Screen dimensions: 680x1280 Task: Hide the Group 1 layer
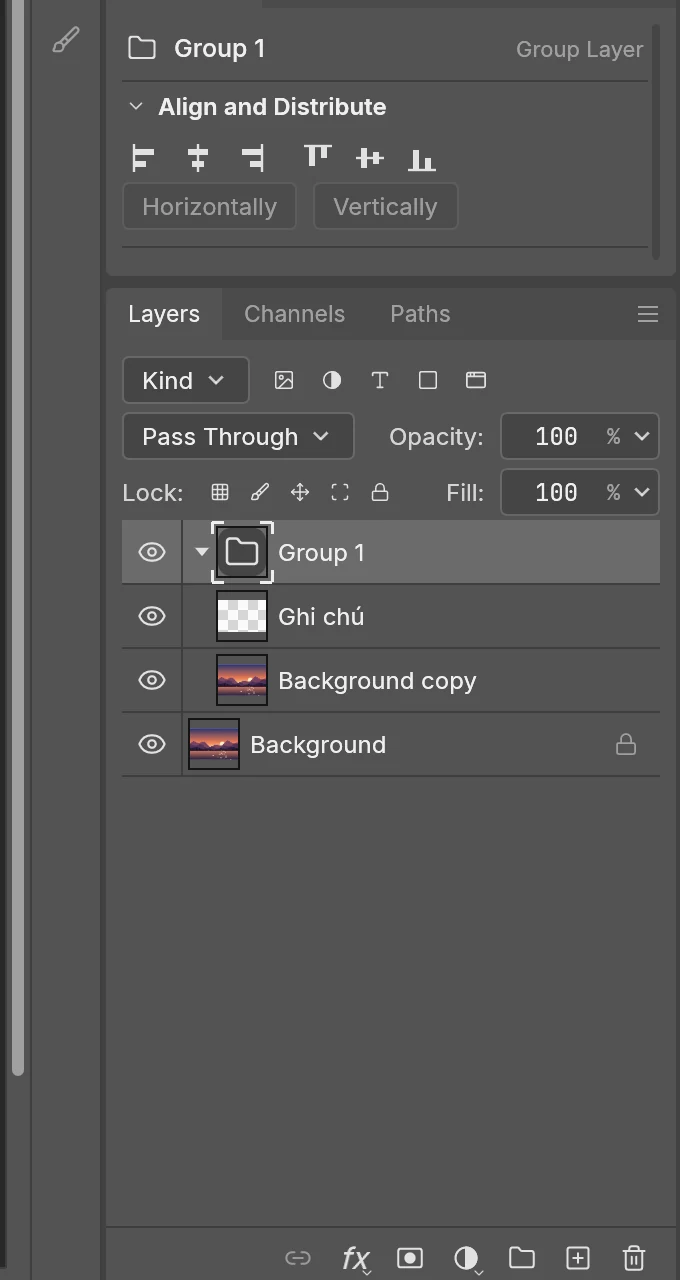152,552
